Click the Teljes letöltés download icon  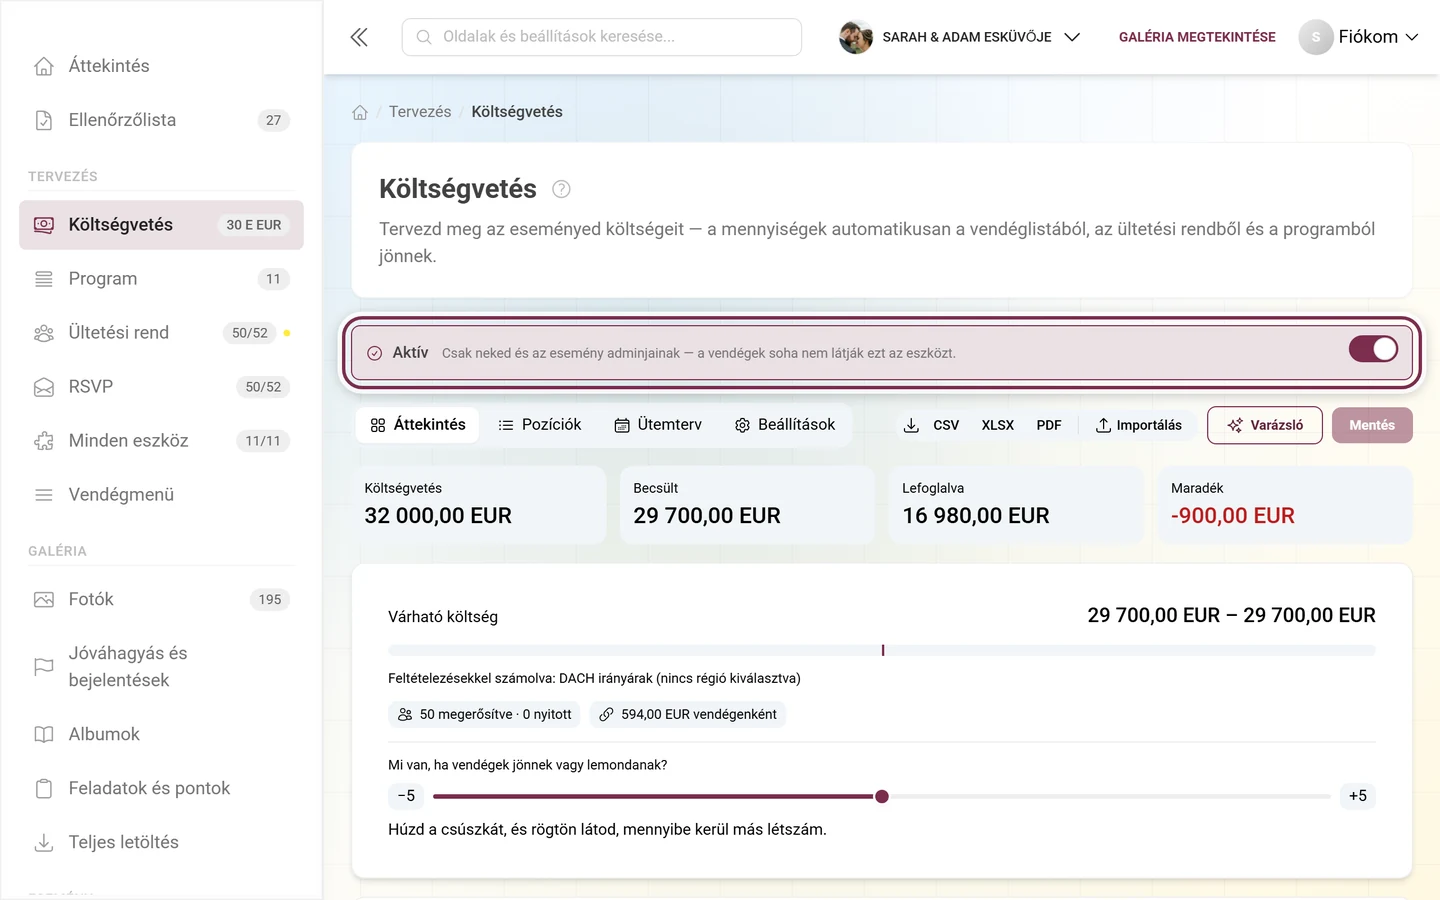point(44,843)
